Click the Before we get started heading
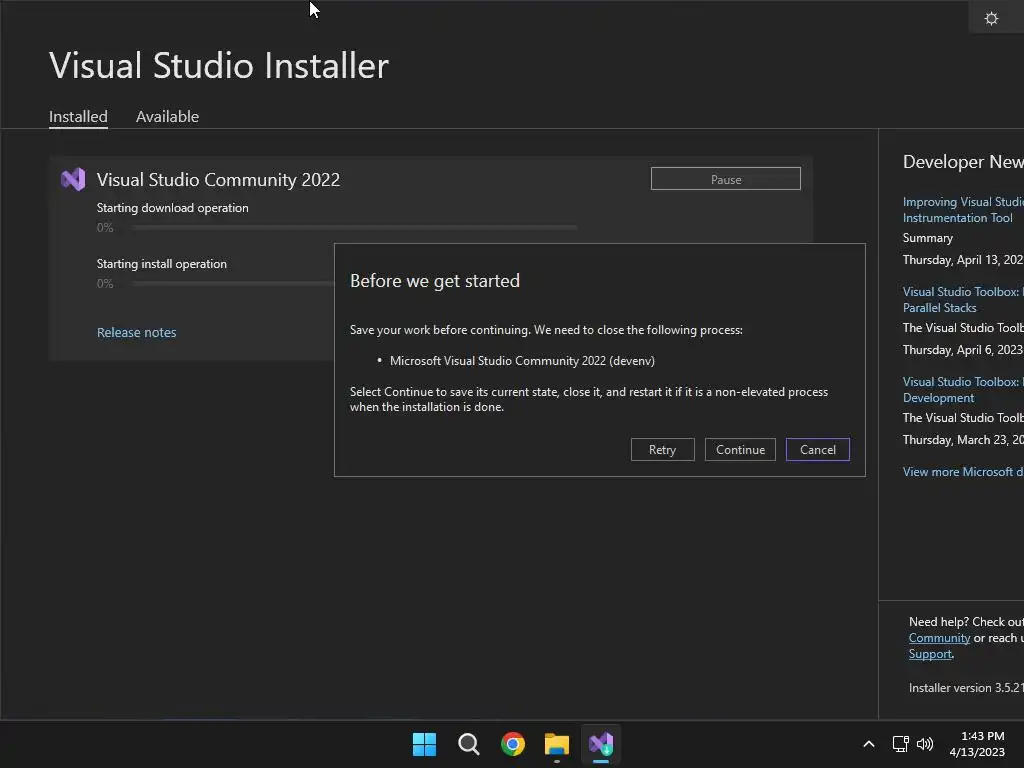The height and width of the screenshot is (768, 1024). point(435,281)
